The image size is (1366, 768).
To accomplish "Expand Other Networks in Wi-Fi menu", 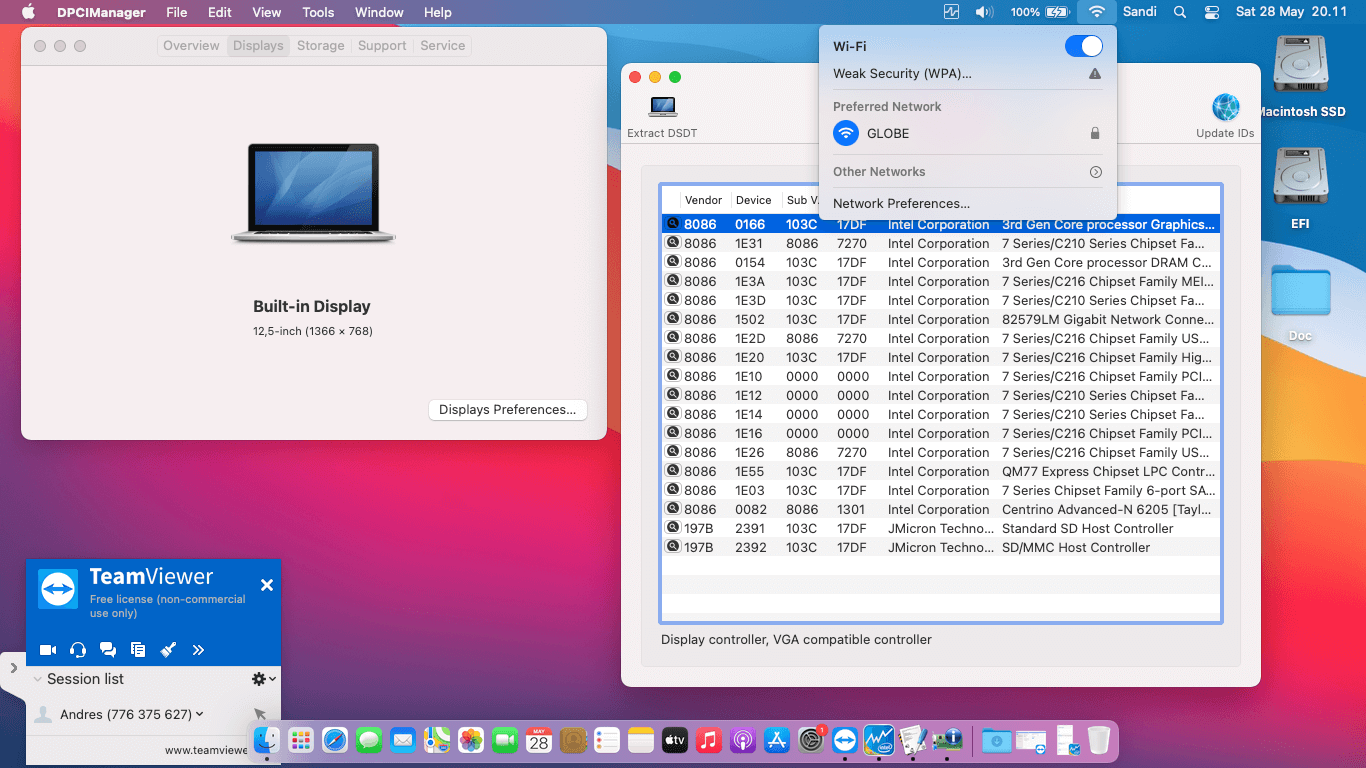I will [x=1095, y=172].
